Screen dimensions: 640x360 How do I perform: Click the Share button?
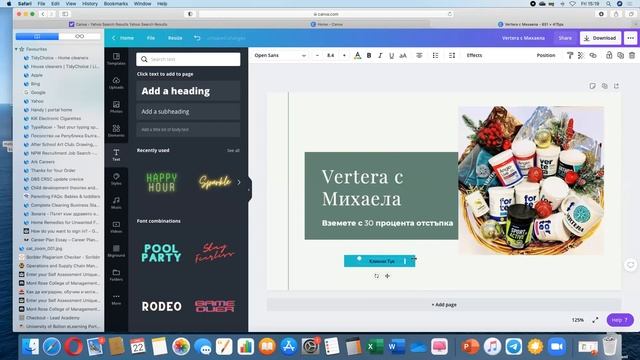[565, 38]
